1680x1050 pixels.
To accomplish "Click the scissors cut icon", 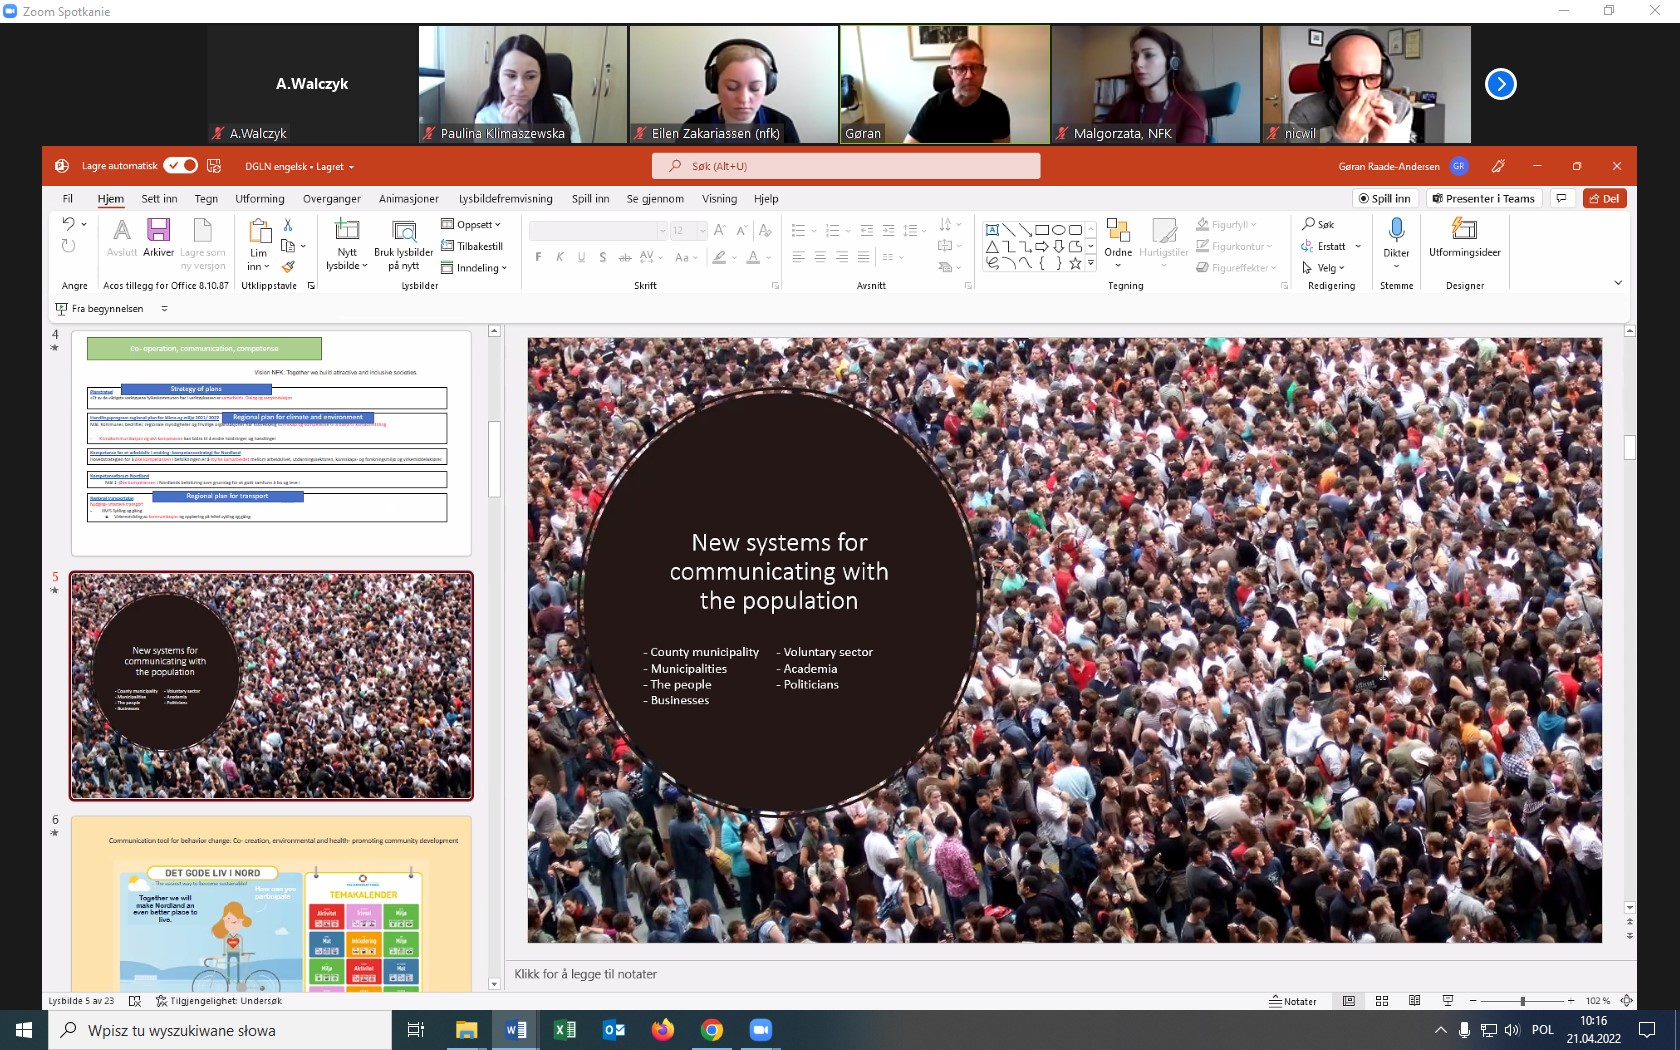I will coord(288,225).
